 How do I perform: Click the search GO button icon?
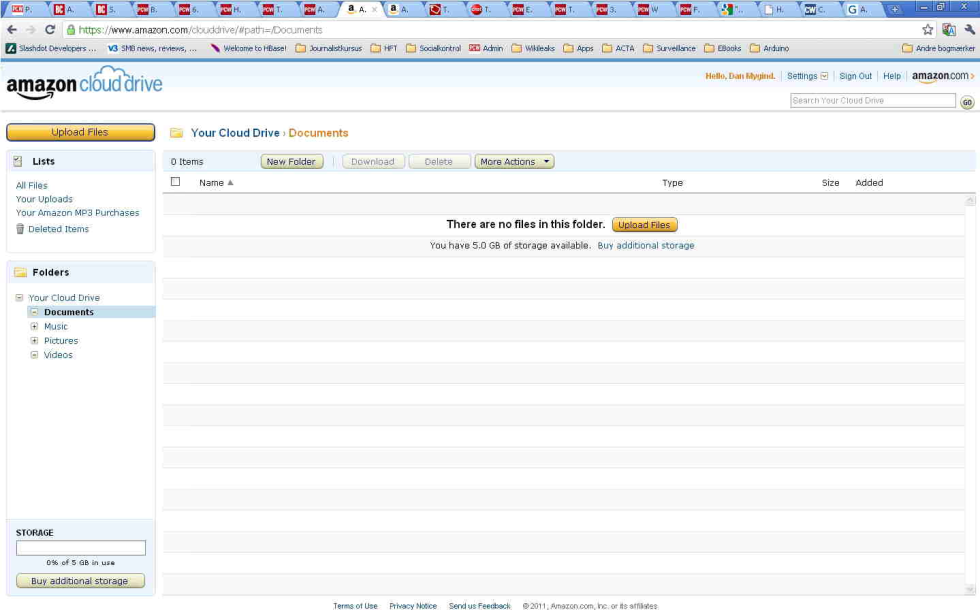[967, 102]
